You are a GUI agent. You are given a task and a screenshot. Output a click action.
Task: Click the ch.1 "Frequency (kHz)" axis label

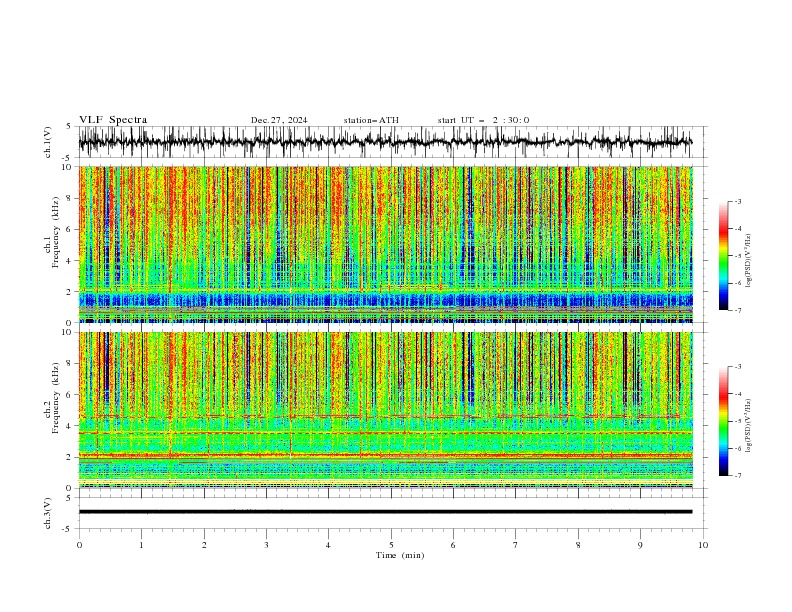[56, 232]
